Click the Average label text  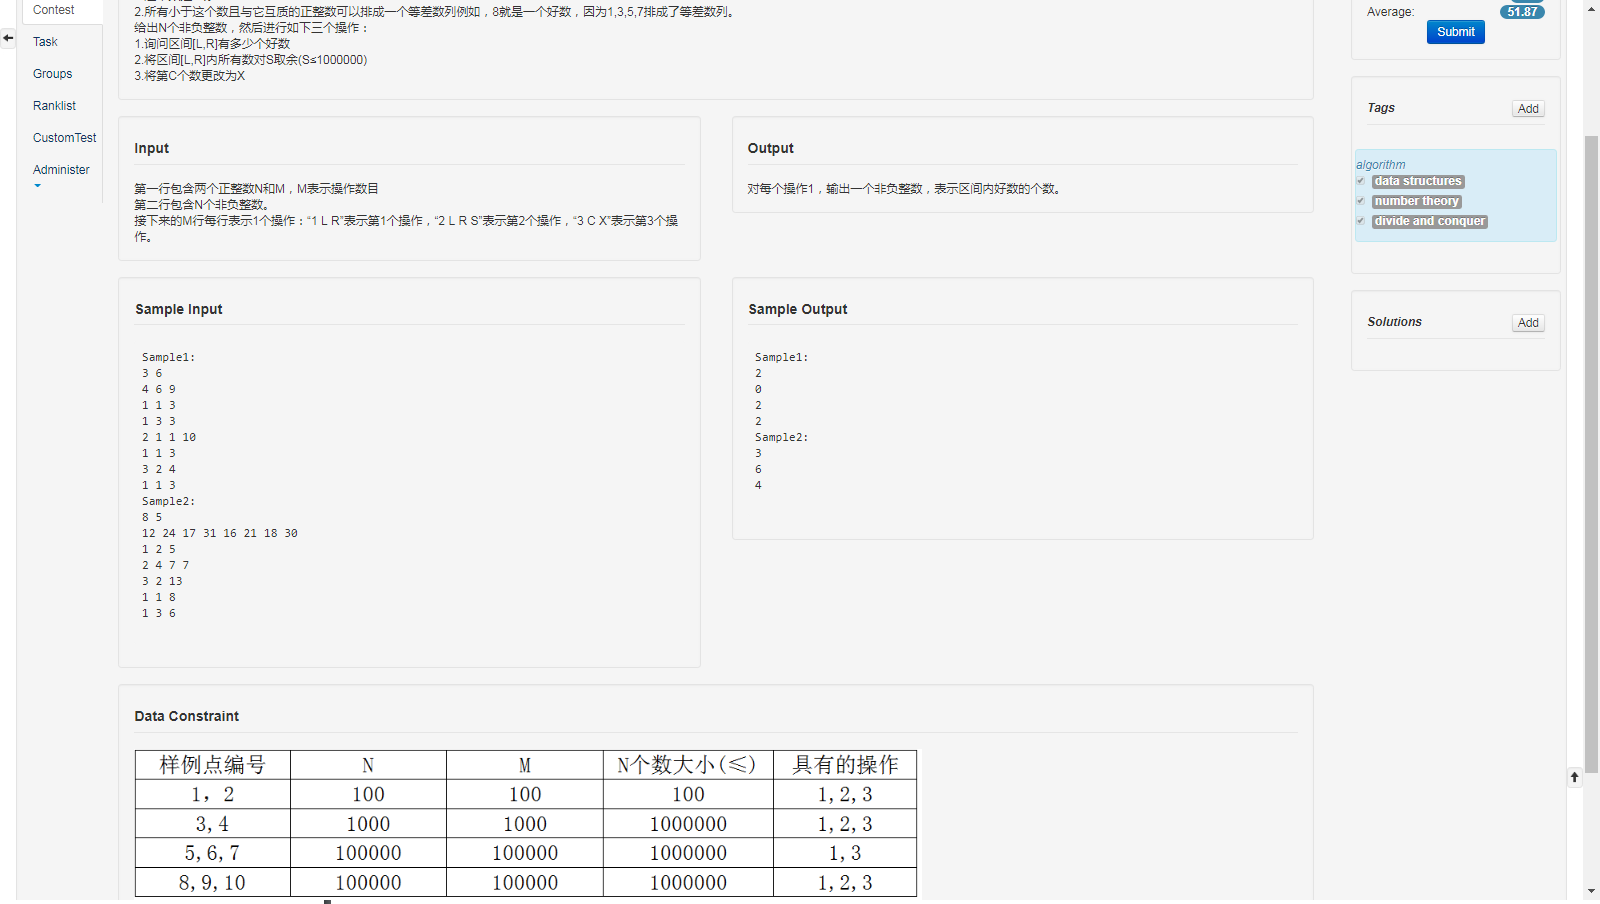coord(1390,12)
